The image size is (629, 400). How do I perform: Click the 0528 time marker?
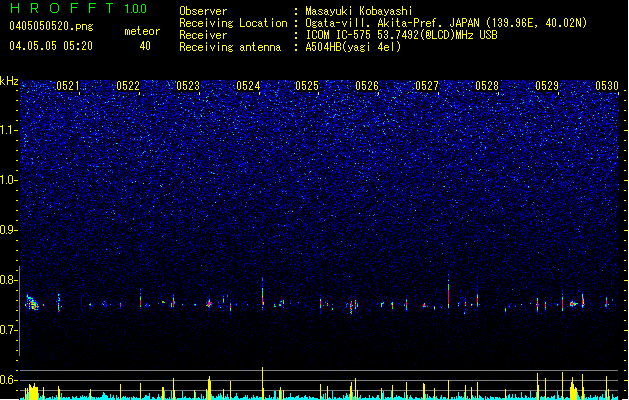487,86
